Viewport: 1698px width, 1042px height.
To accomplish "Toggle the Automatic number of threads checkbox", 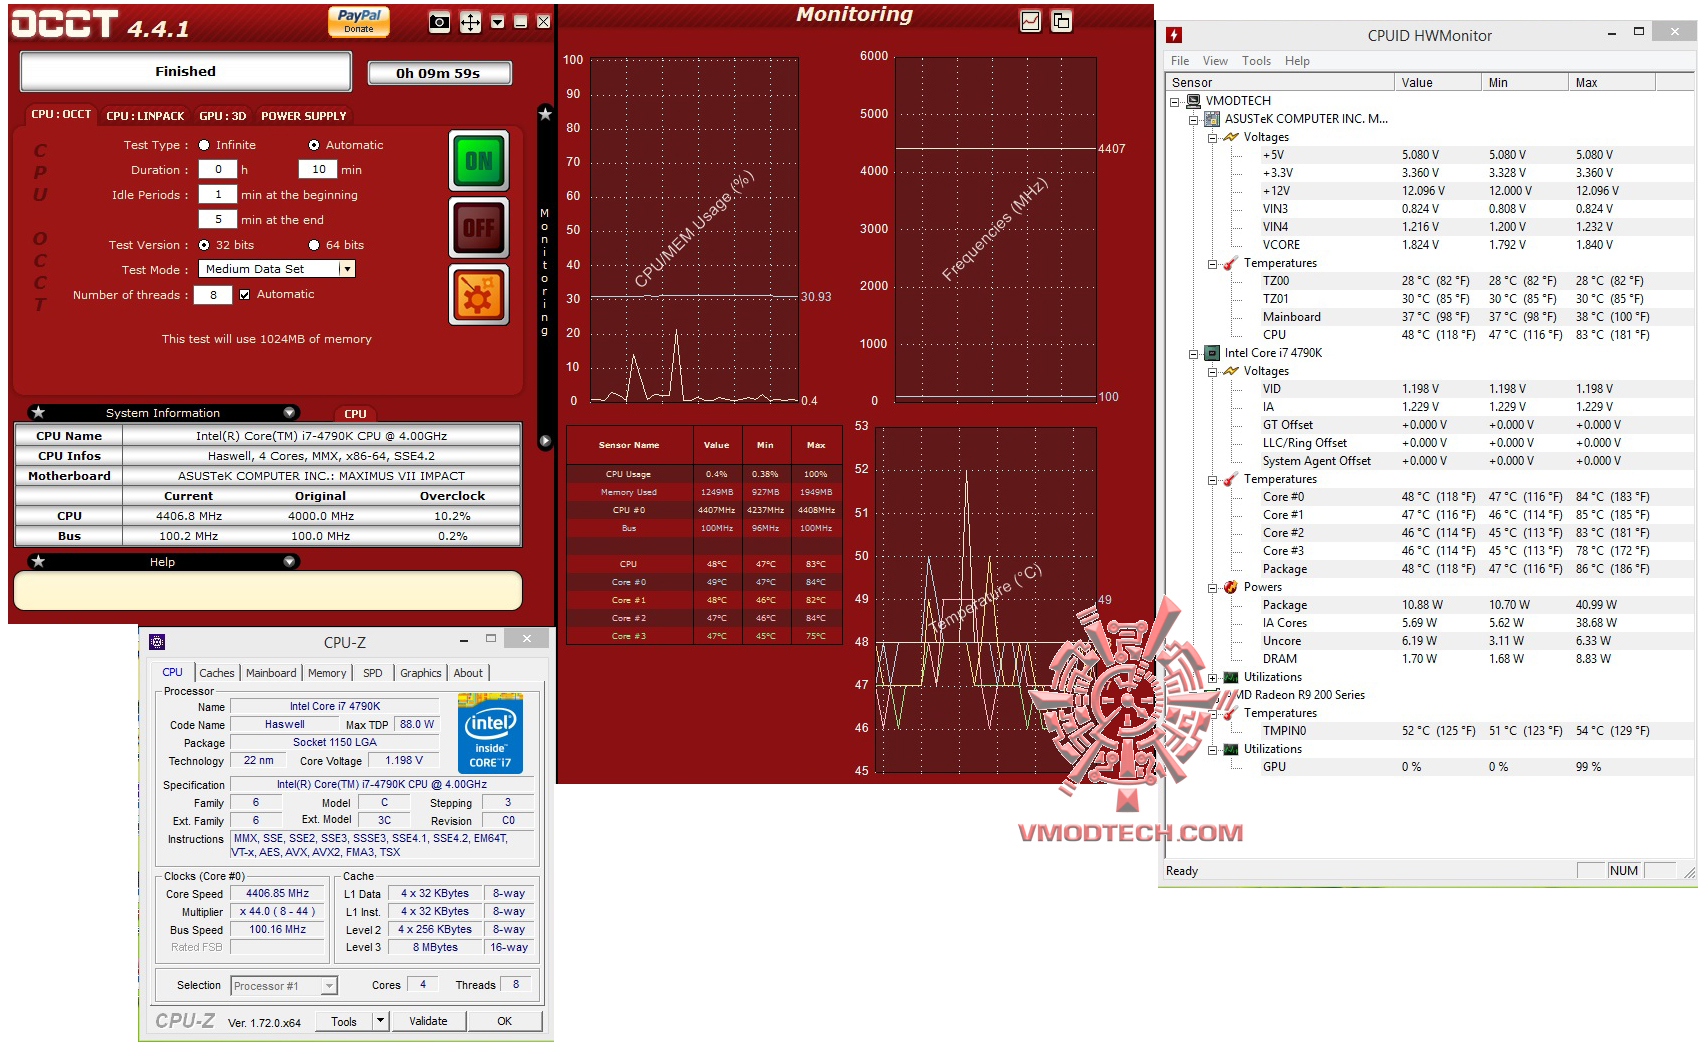I will pos(244,295).
